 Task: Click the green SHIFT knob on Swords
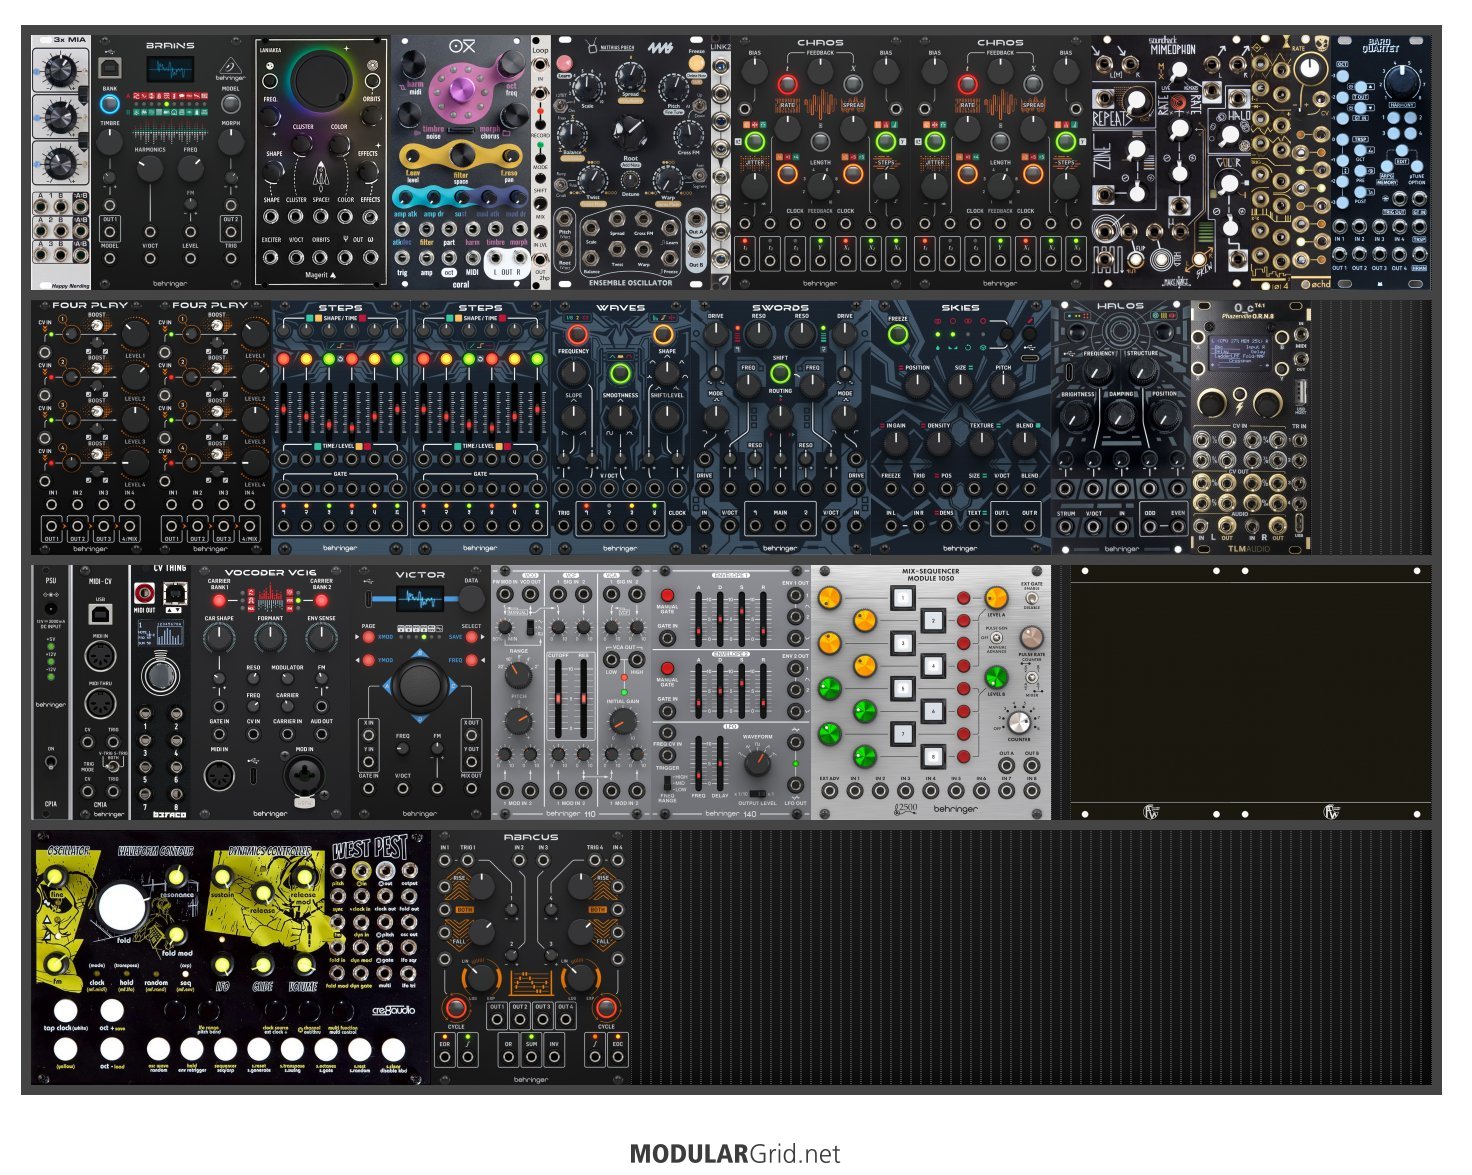pos(780,373)
